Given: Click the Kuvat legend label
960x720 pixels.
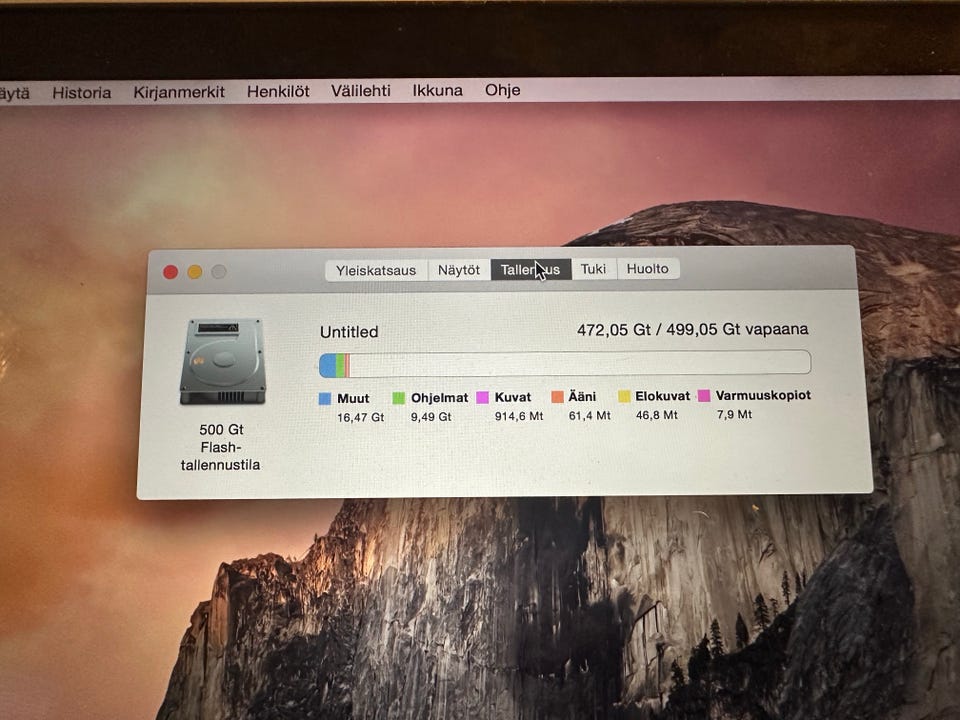Looking at the screenshot, I should coord(513,397).
